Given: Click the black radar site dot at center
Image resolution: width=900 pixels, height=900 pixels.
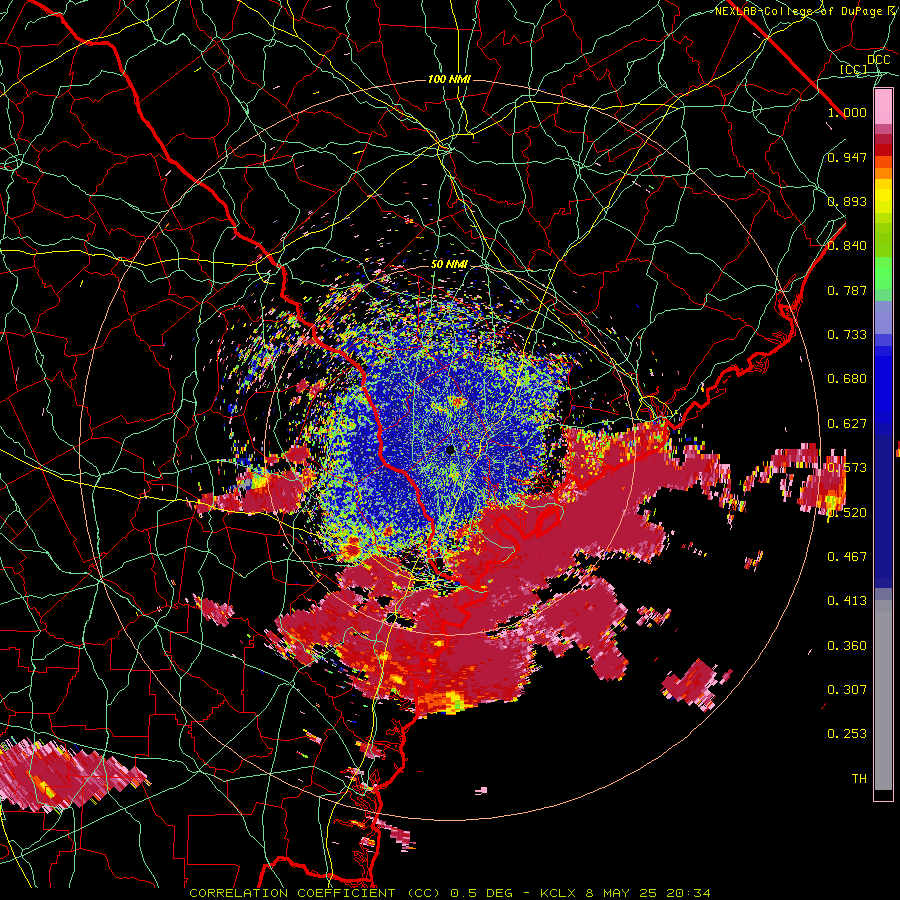Looking at the screenshot, I should (450, 449).
